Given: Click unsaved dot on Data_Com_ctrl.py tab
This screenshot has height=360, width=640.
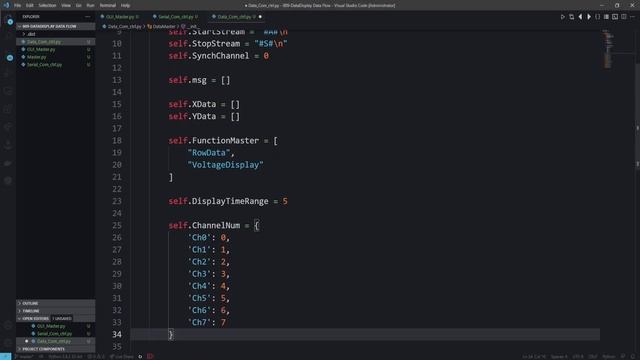Looking at the screenshot, I should tap(260, 17).
